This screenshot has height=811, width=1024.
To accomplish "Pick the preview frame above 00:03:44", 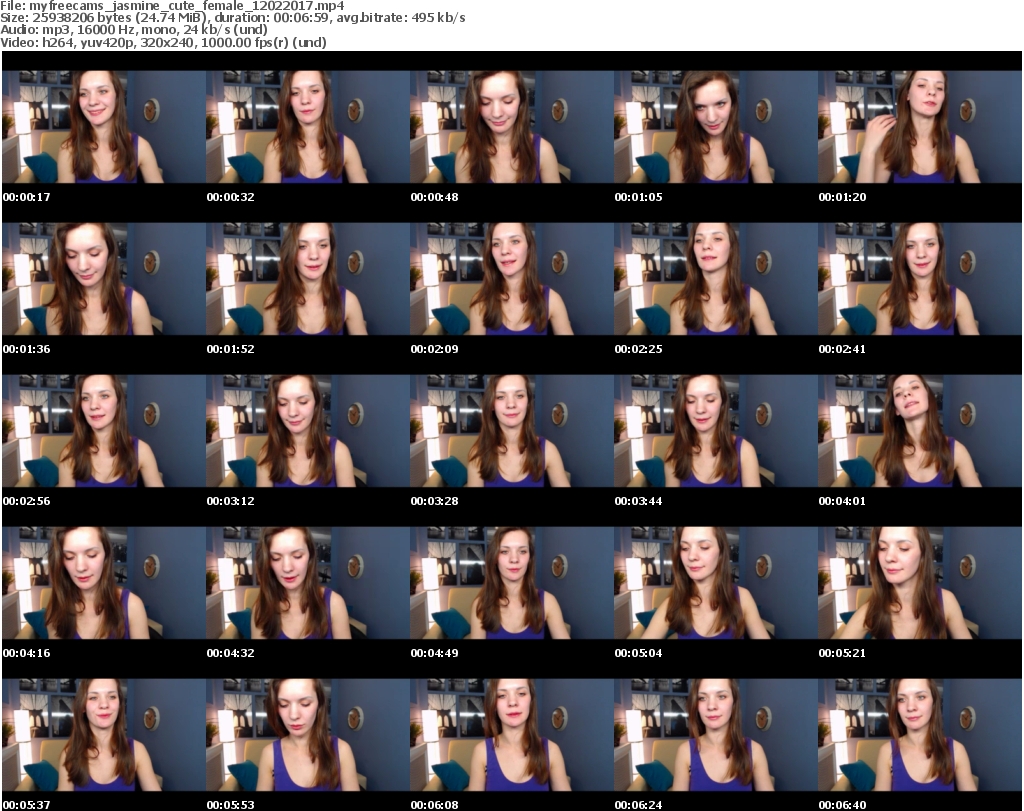I will [715, 431].
